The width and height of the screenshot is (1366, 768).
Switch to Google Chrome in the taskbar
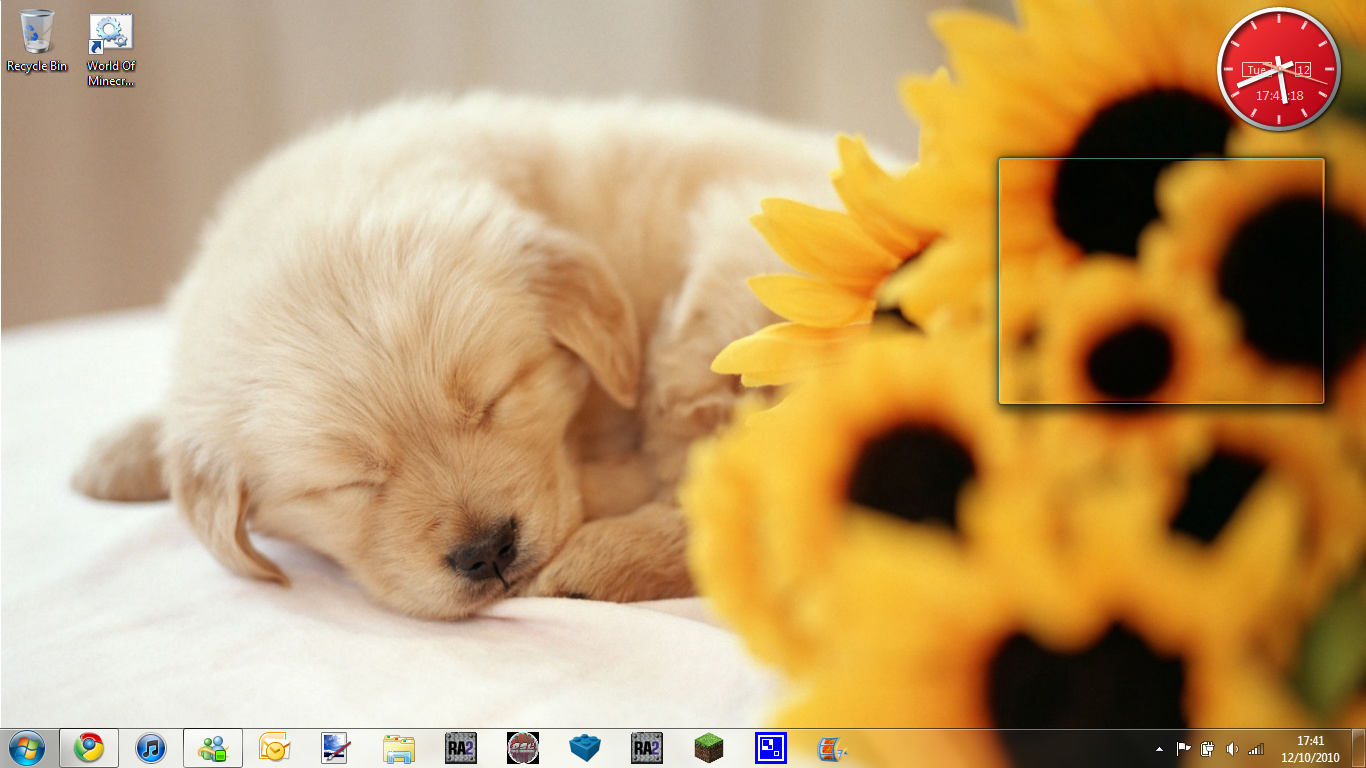point(89,748)
